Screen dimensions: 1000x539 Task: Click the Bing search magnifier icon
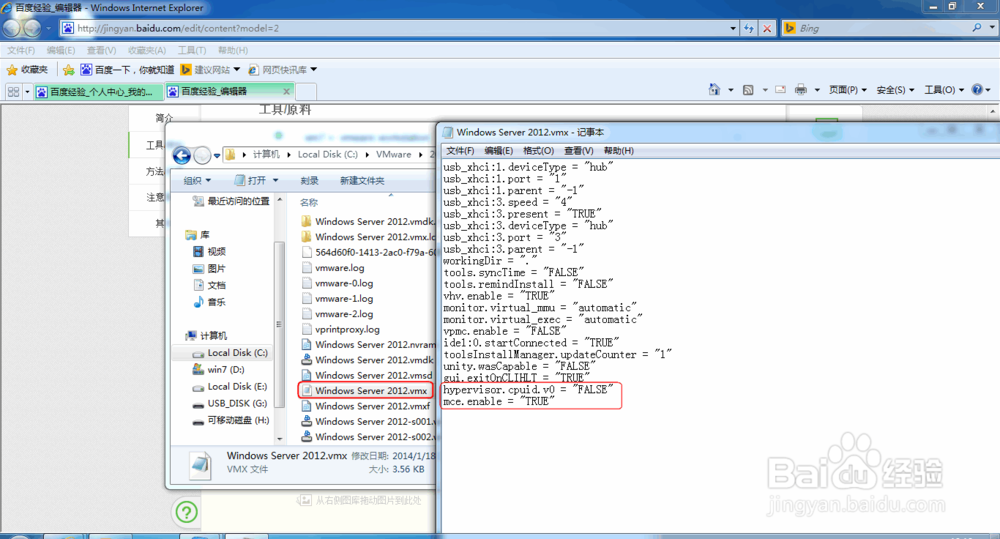(977, 28)
